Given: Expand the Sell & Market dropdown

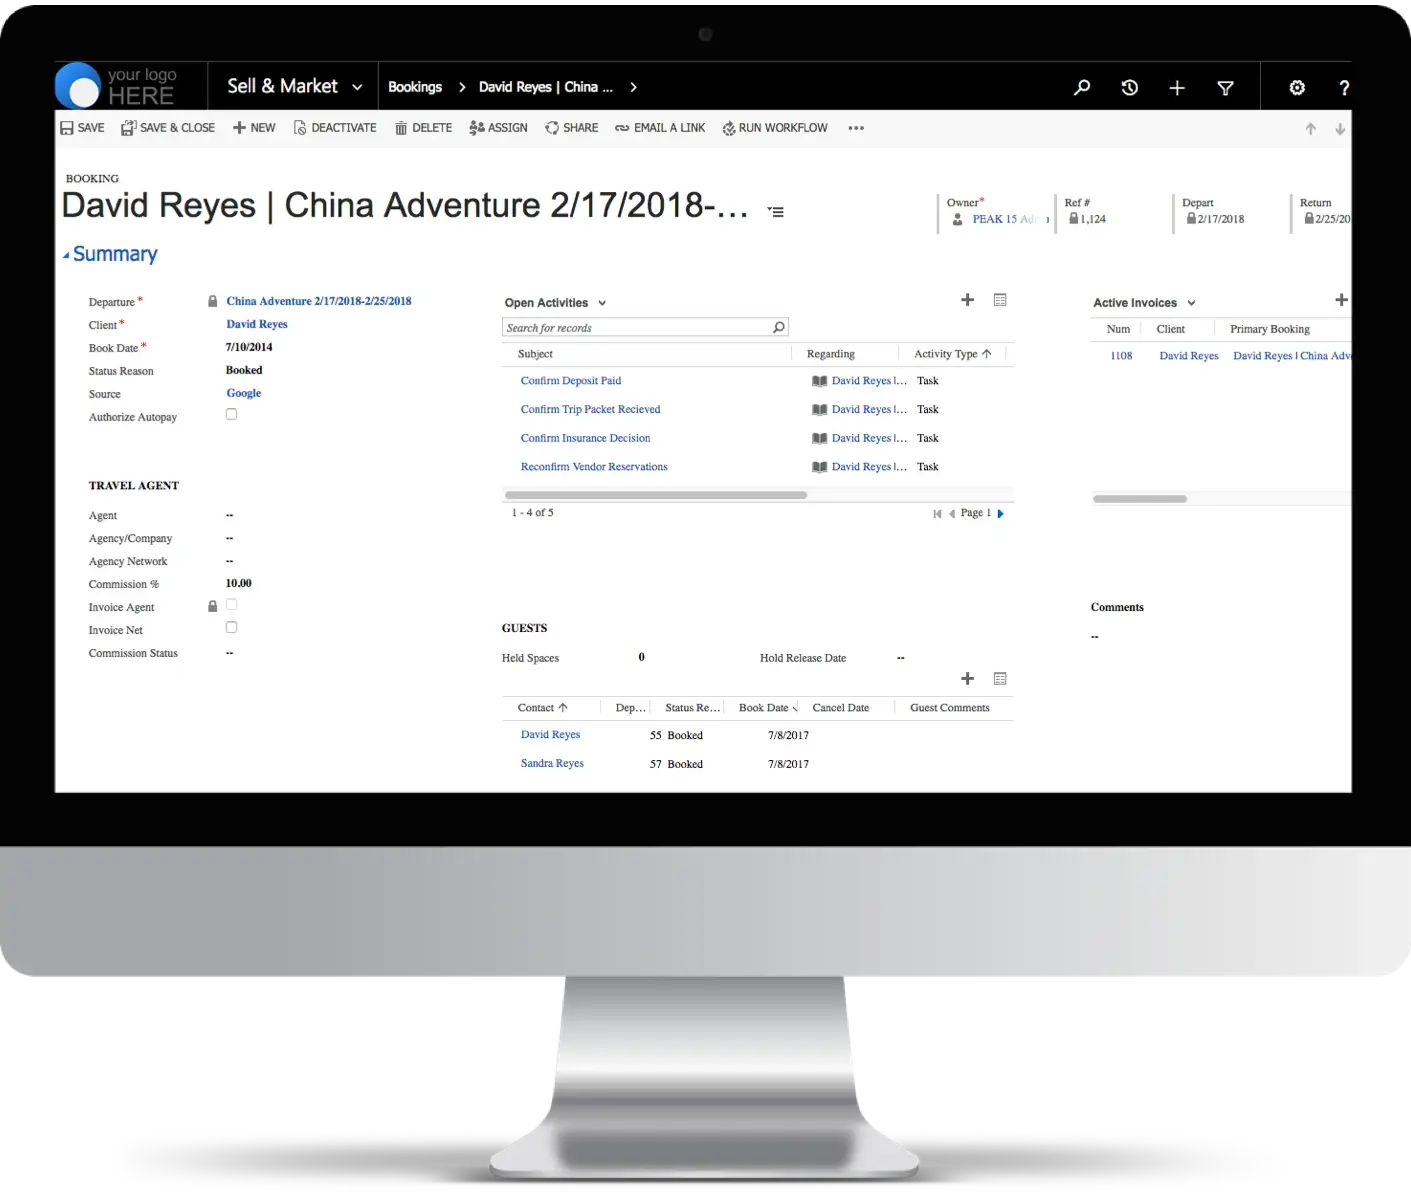Looking at the screenshot, I should tap(357, 87).
